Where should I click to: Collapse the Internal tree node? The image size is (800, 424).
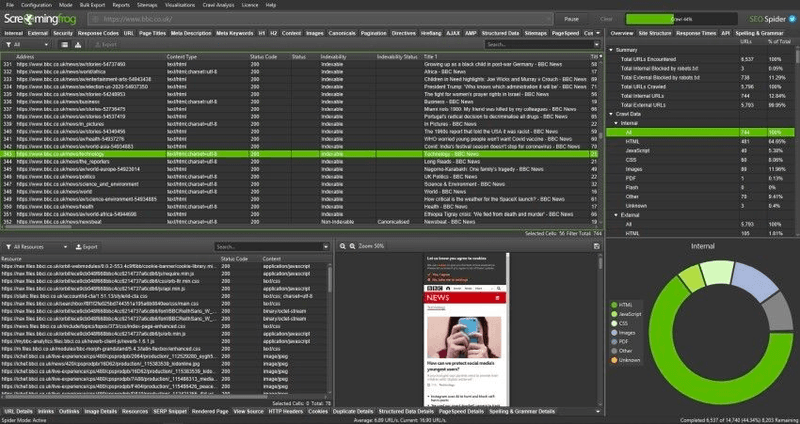[x=616, y=123]
